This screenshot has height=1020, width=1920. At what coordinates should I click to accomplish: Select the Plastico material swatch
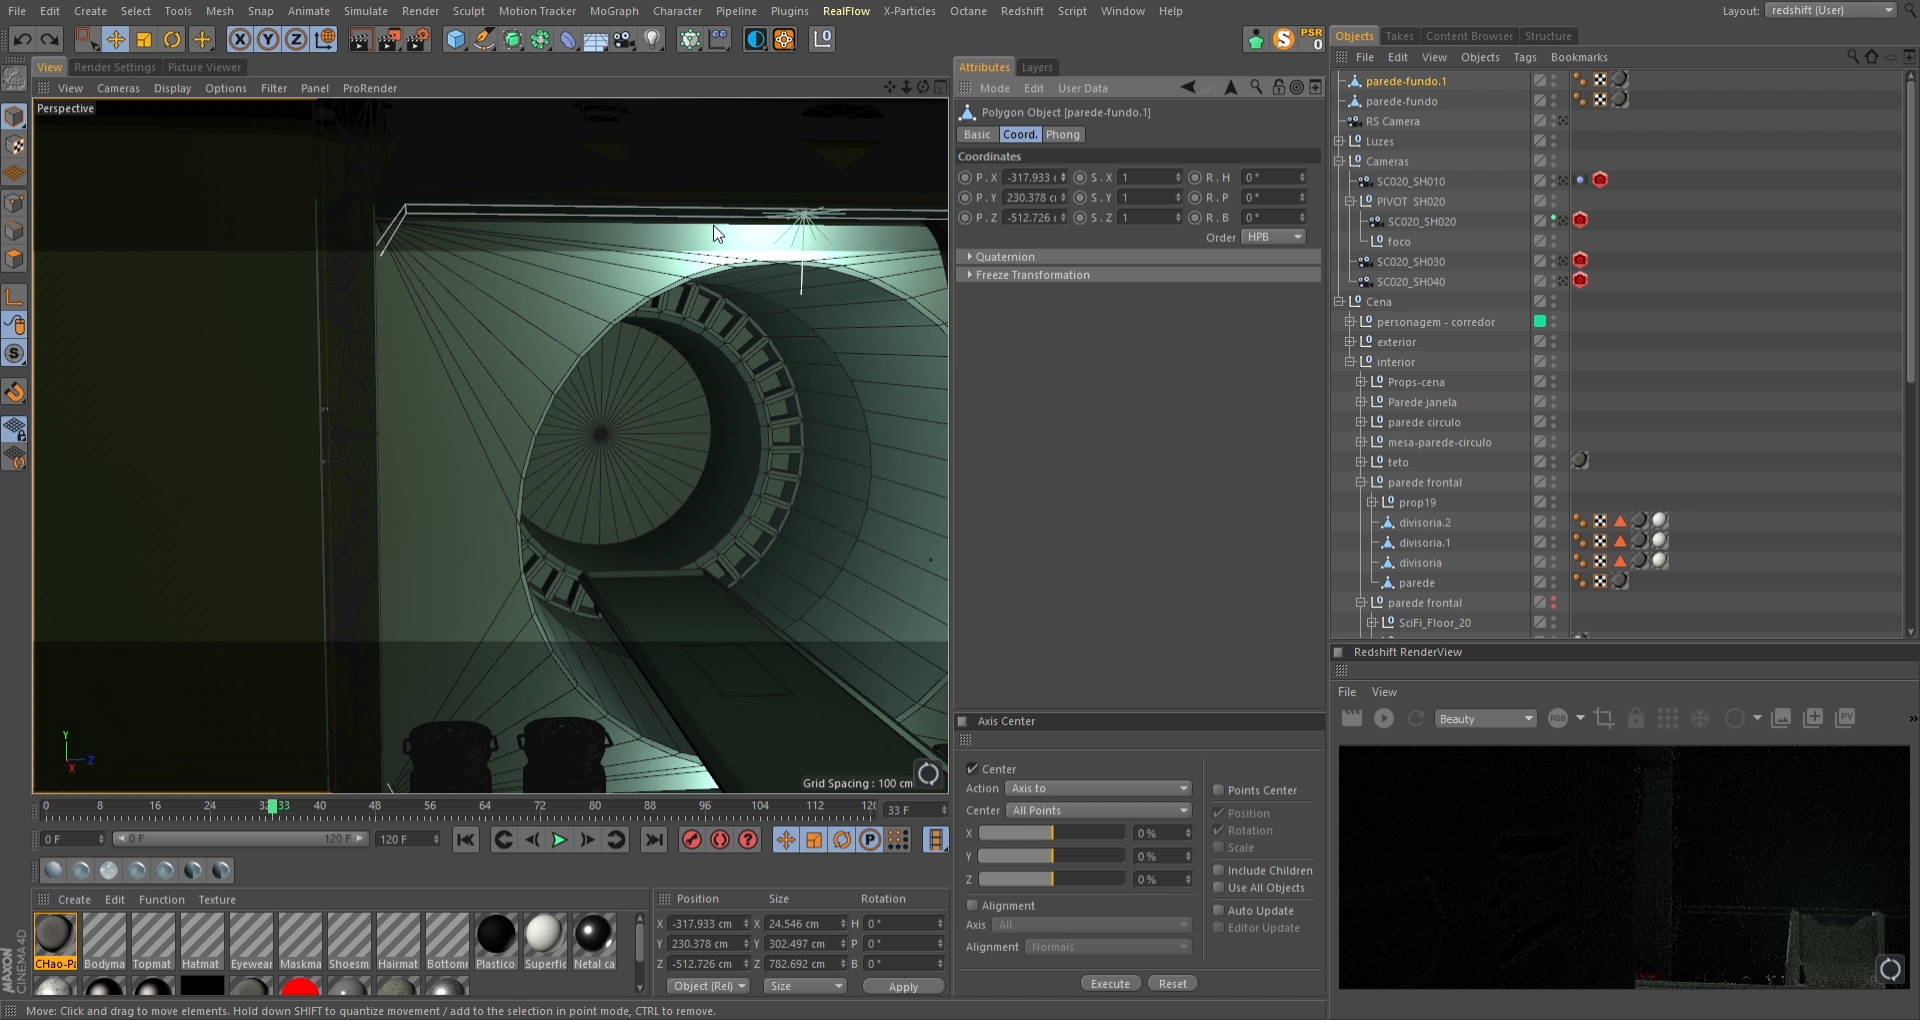pyautogui.click(x=495, y=941)
